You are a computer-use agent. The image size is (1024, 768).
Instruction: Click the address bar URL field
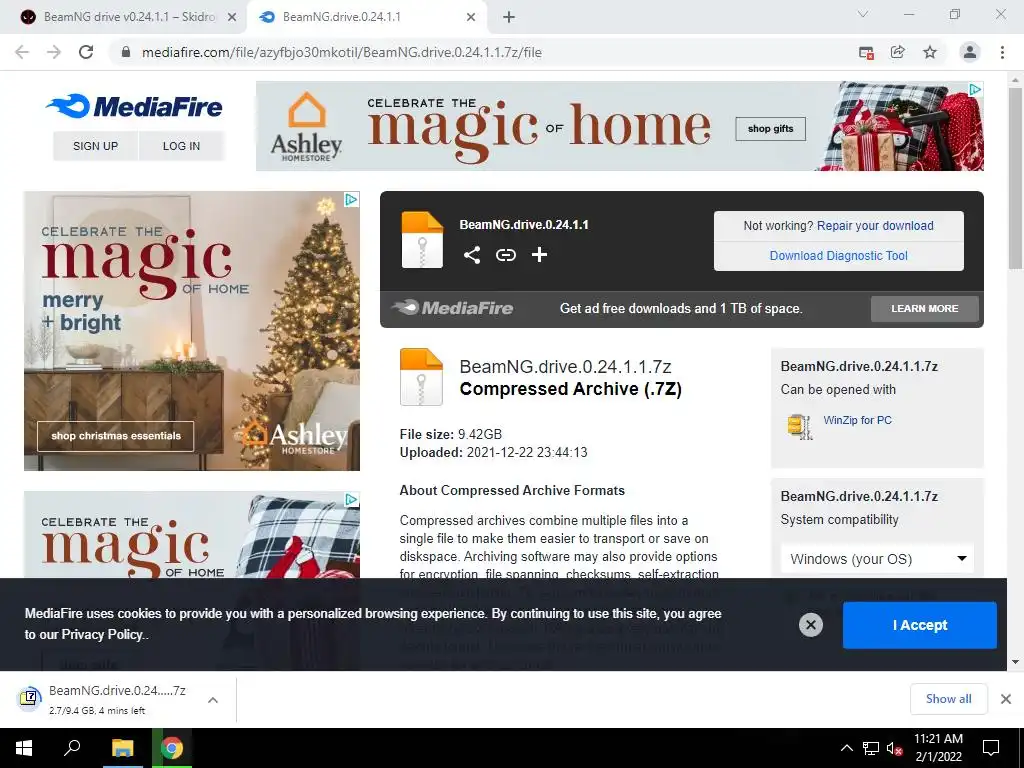tap(483, 52)
